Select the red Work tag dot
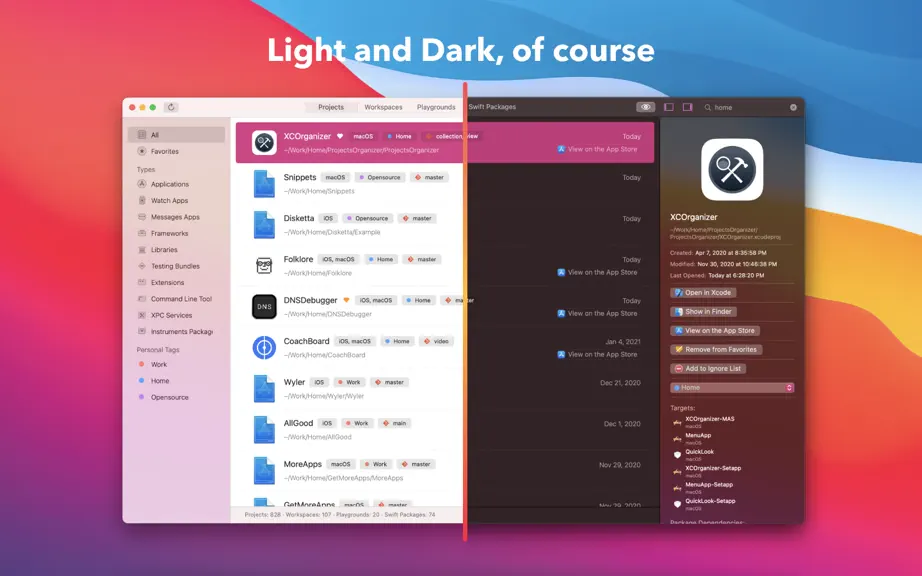This screenshot has height=576, width=922. 141,364
